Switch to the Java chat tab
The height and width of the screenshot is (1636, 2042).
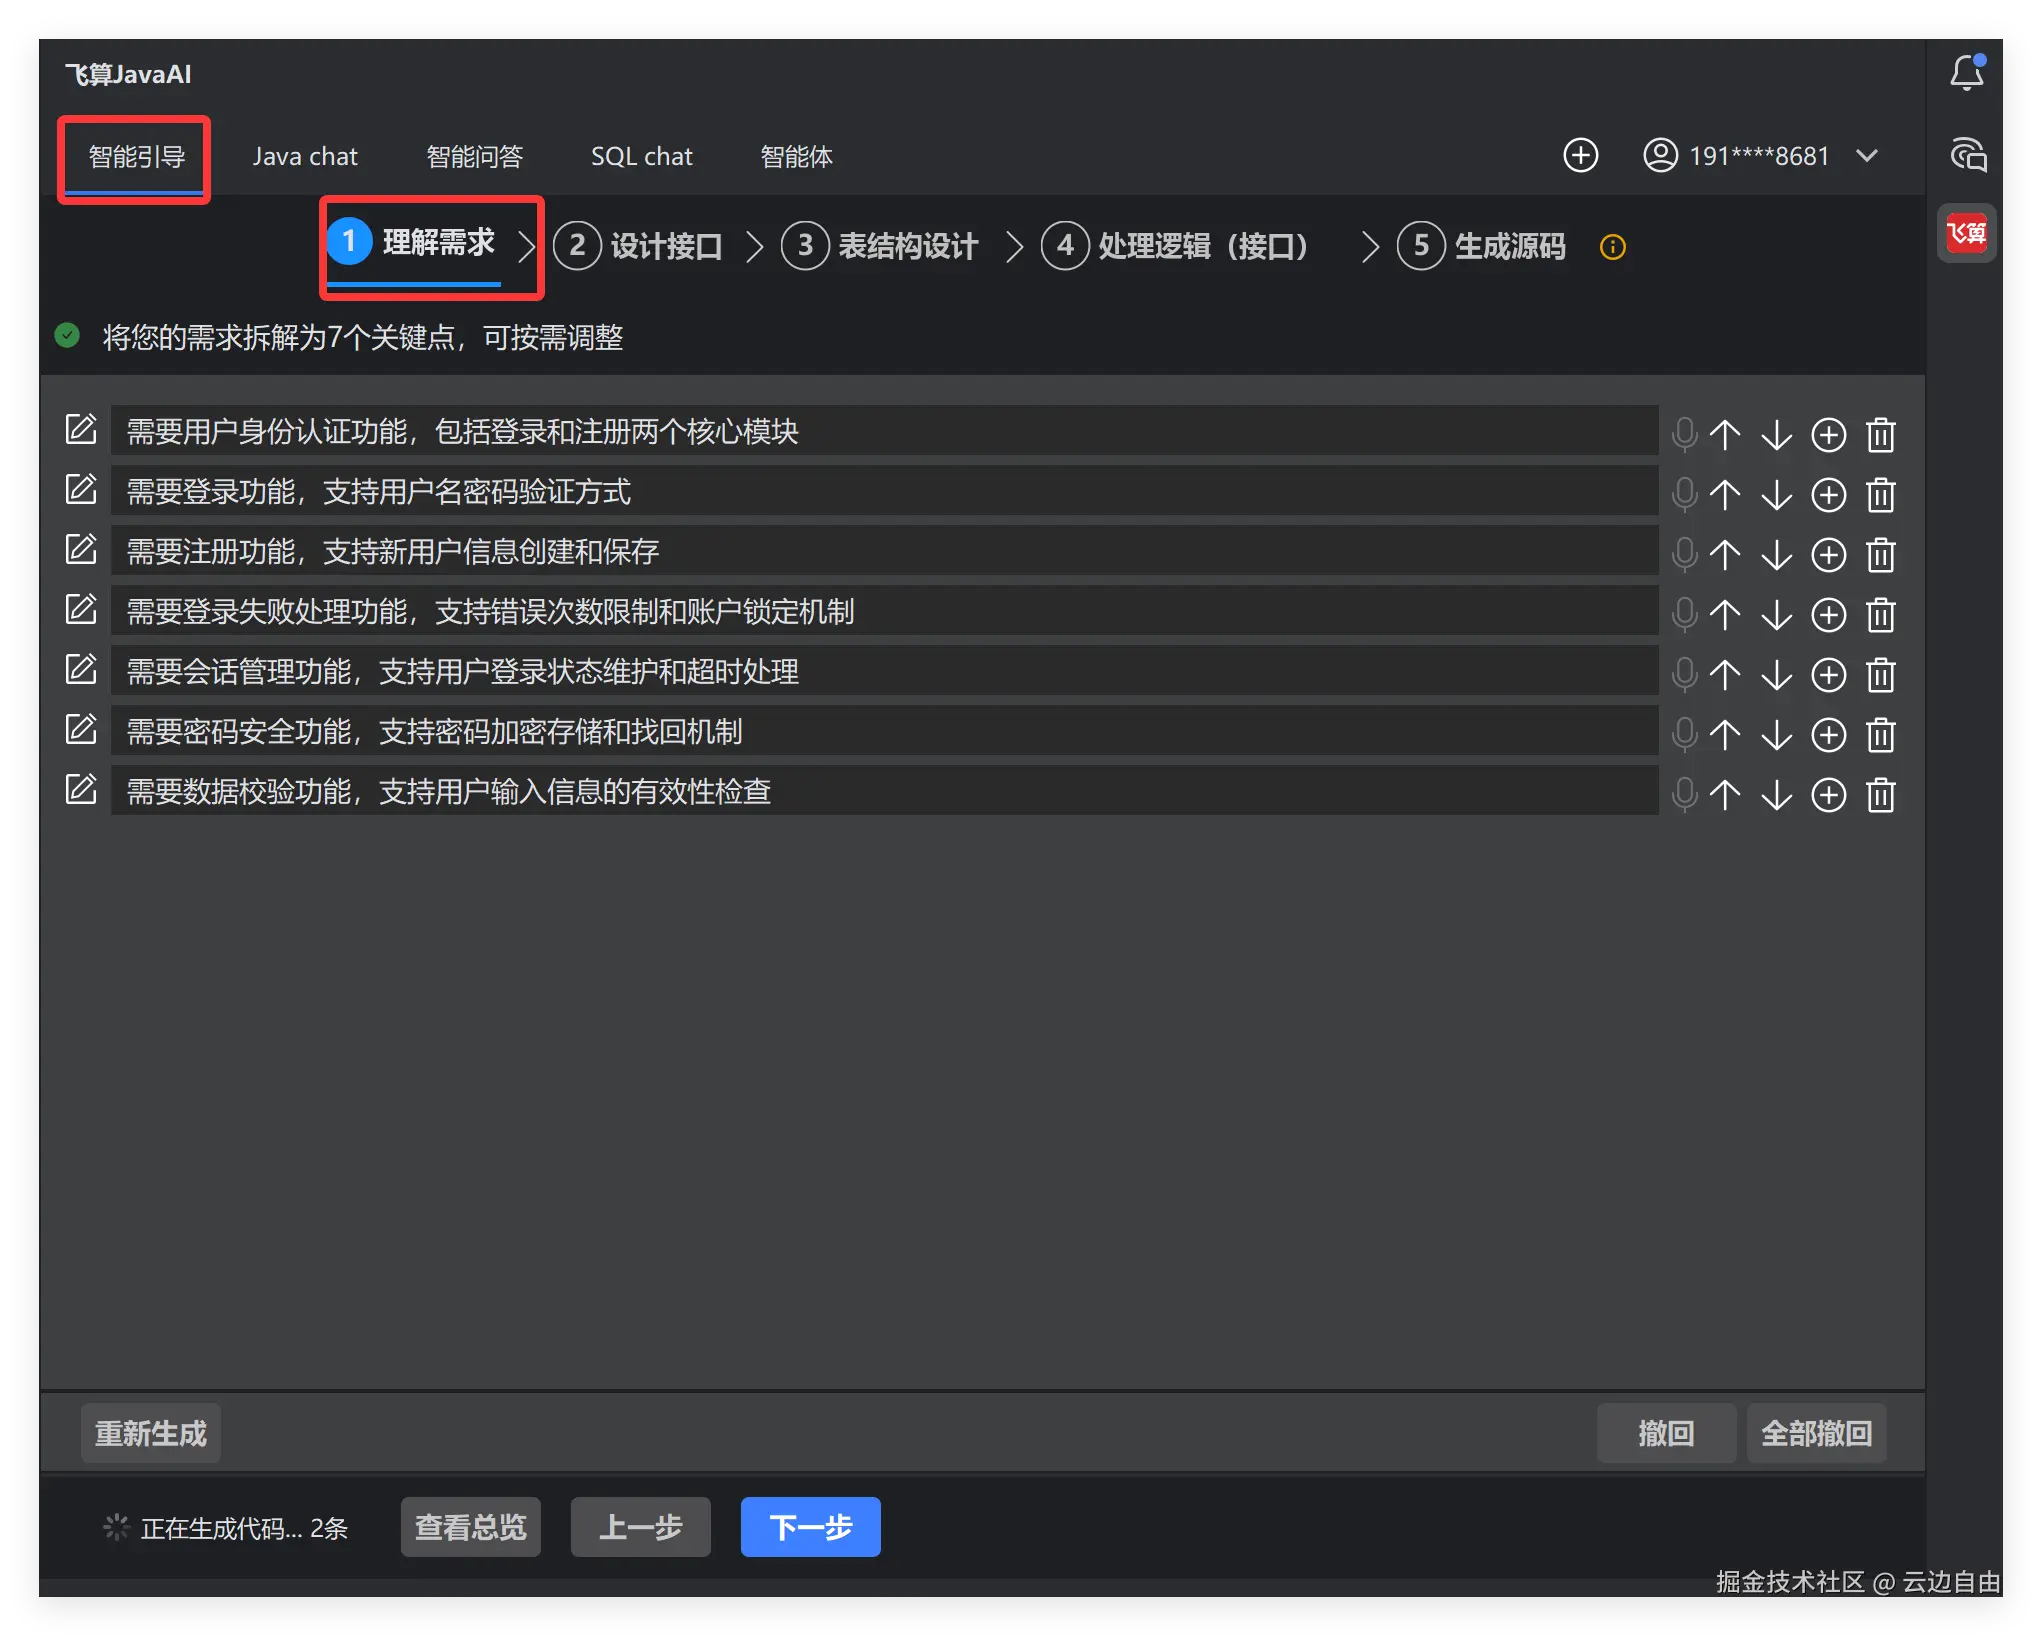[305, 157]
